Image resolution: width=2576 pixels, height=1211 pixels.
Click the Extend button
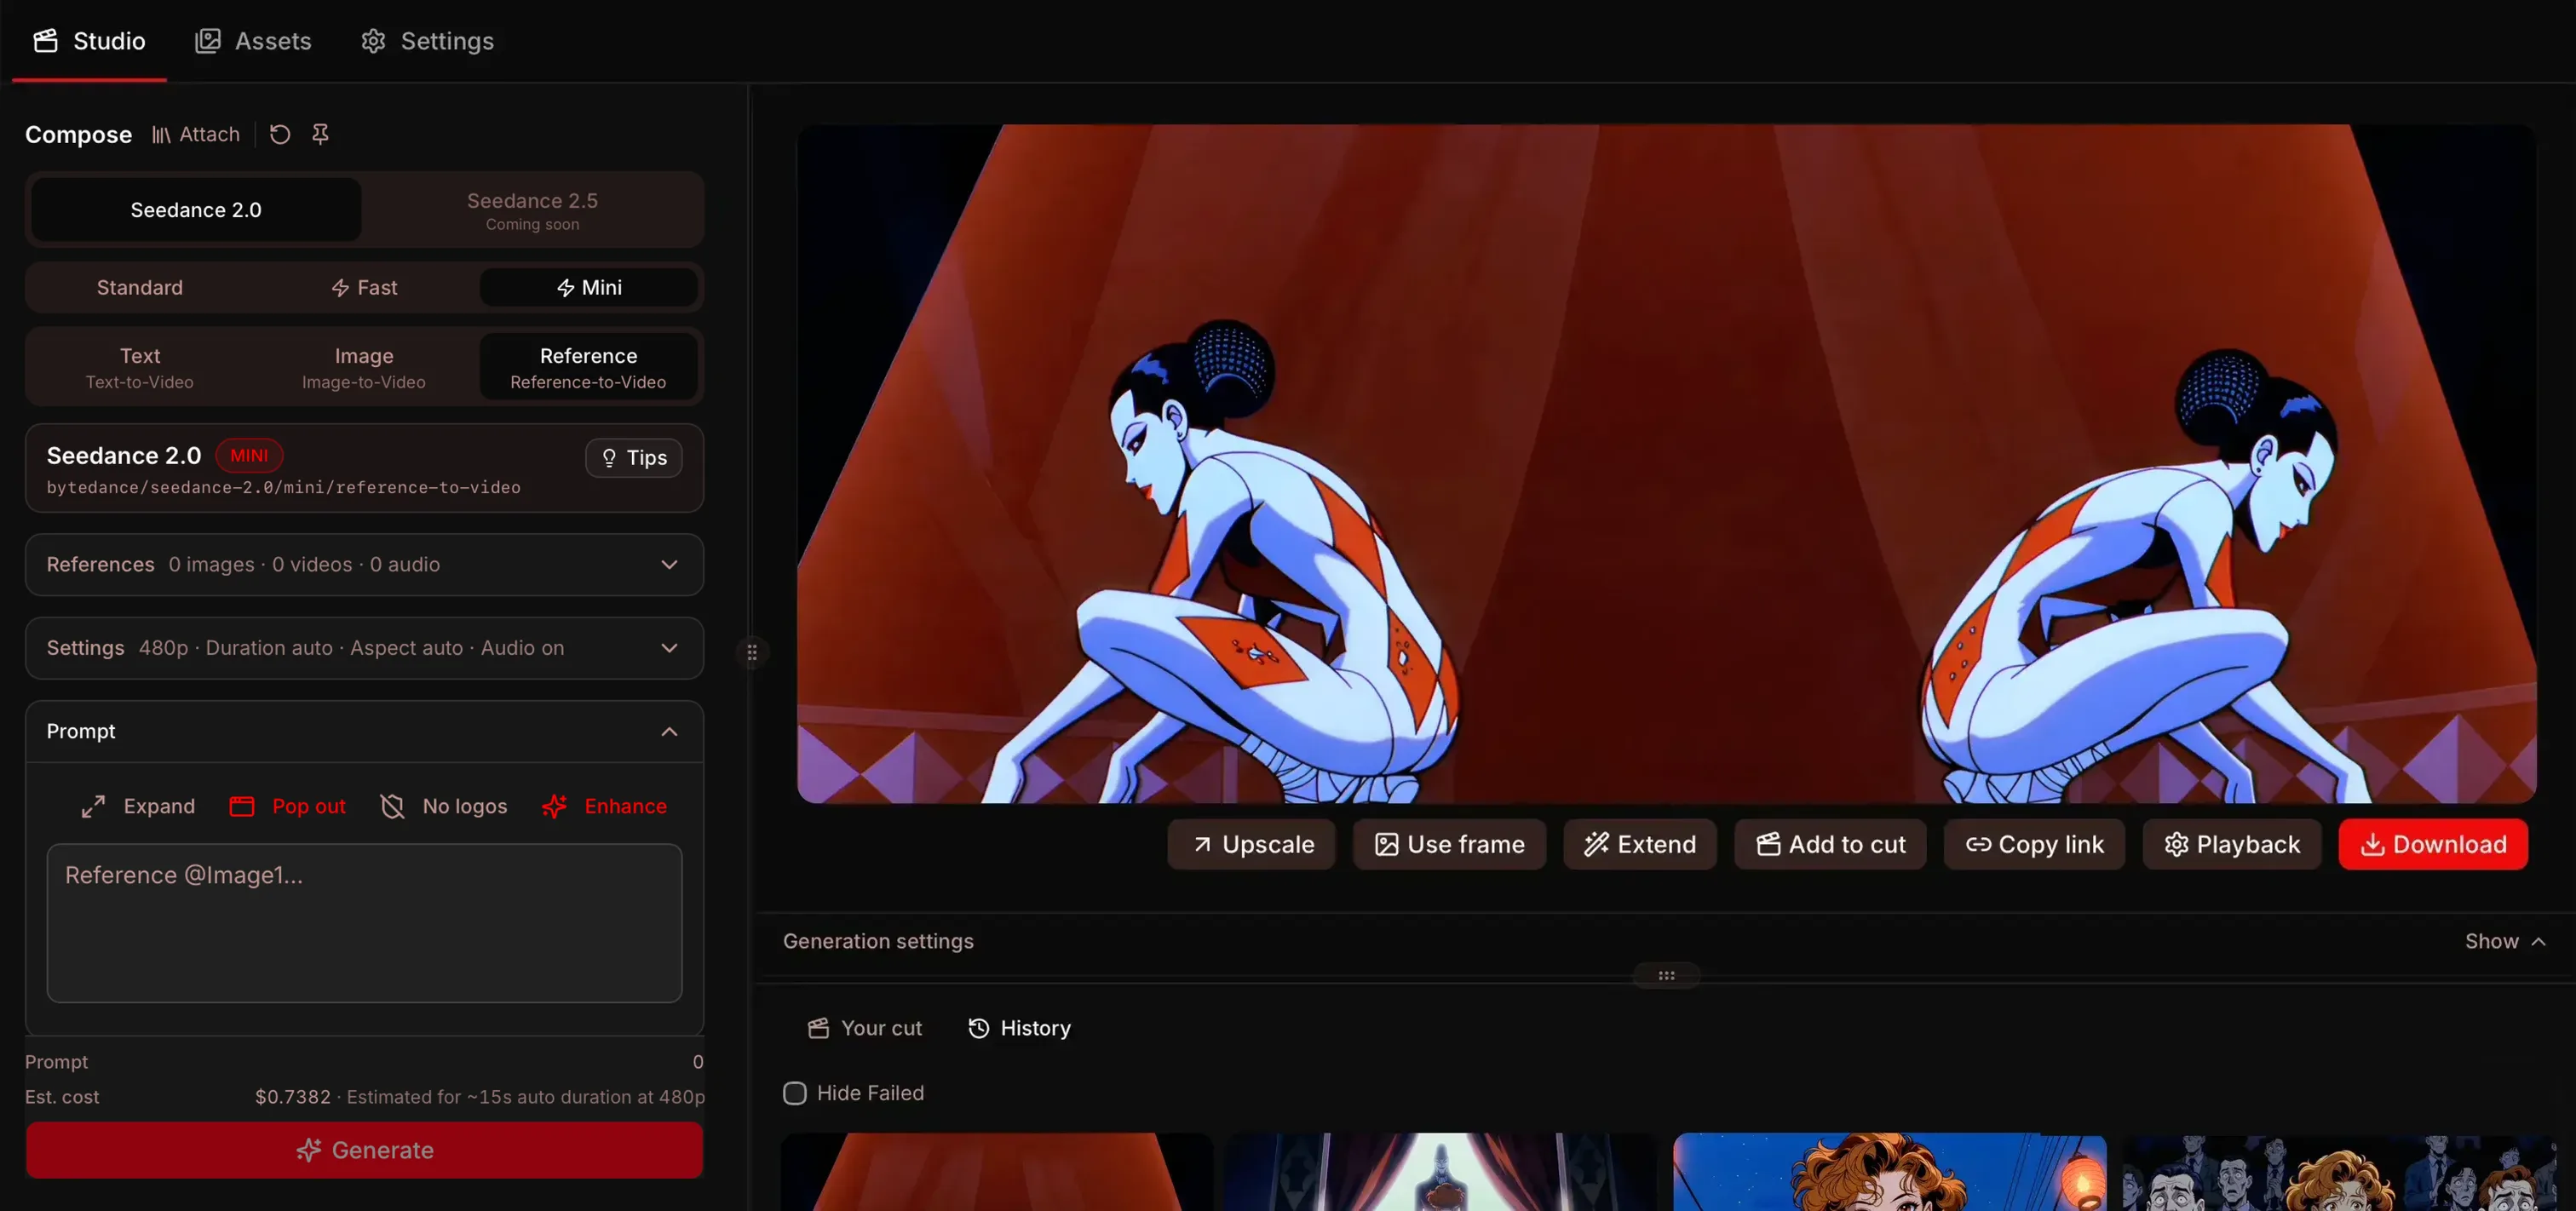[x=1640, y=845]
